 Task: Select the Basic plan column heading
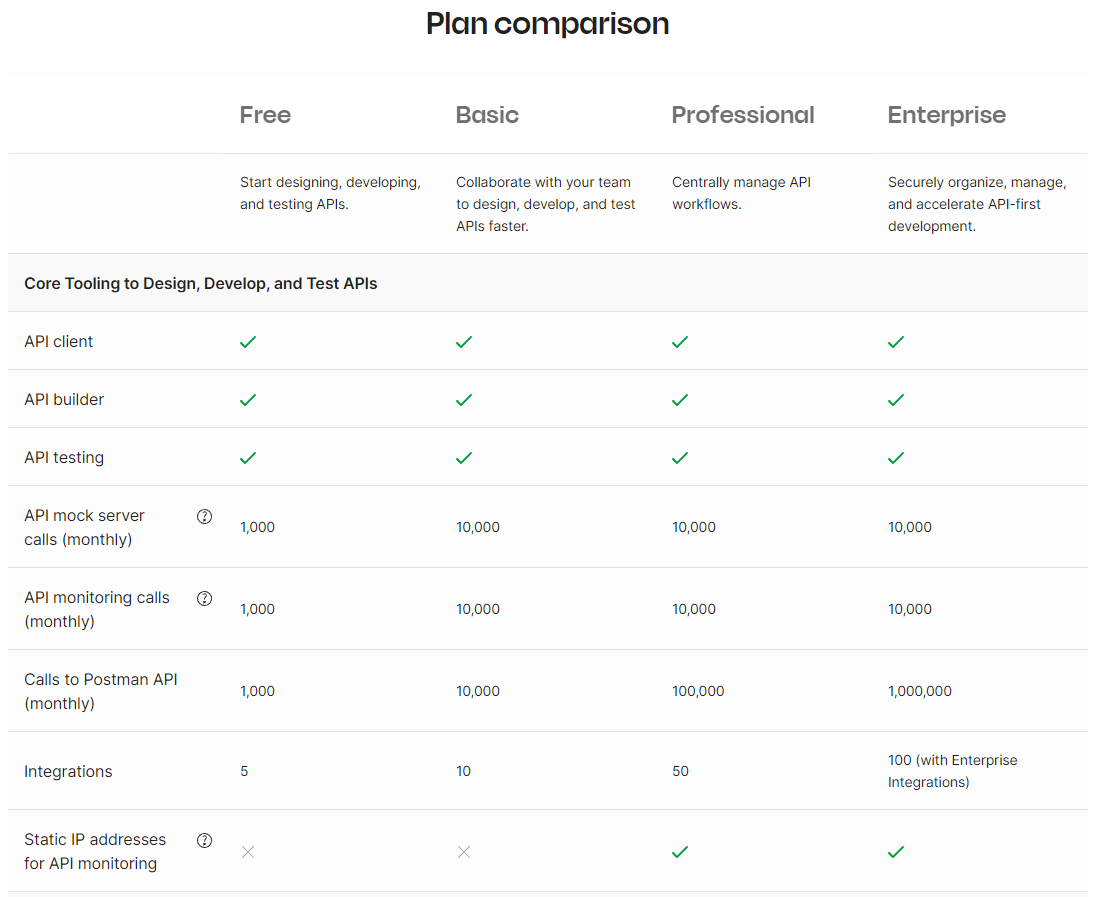[487, 115]
